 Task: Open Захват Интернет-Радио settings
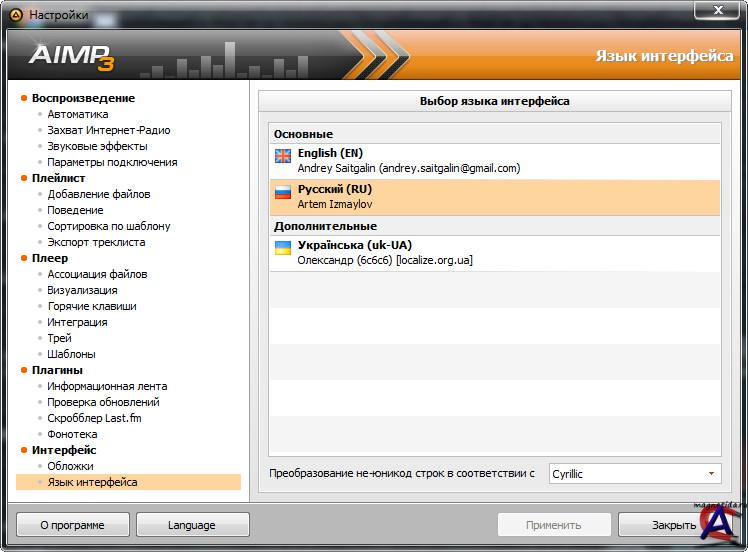point(109,130)
